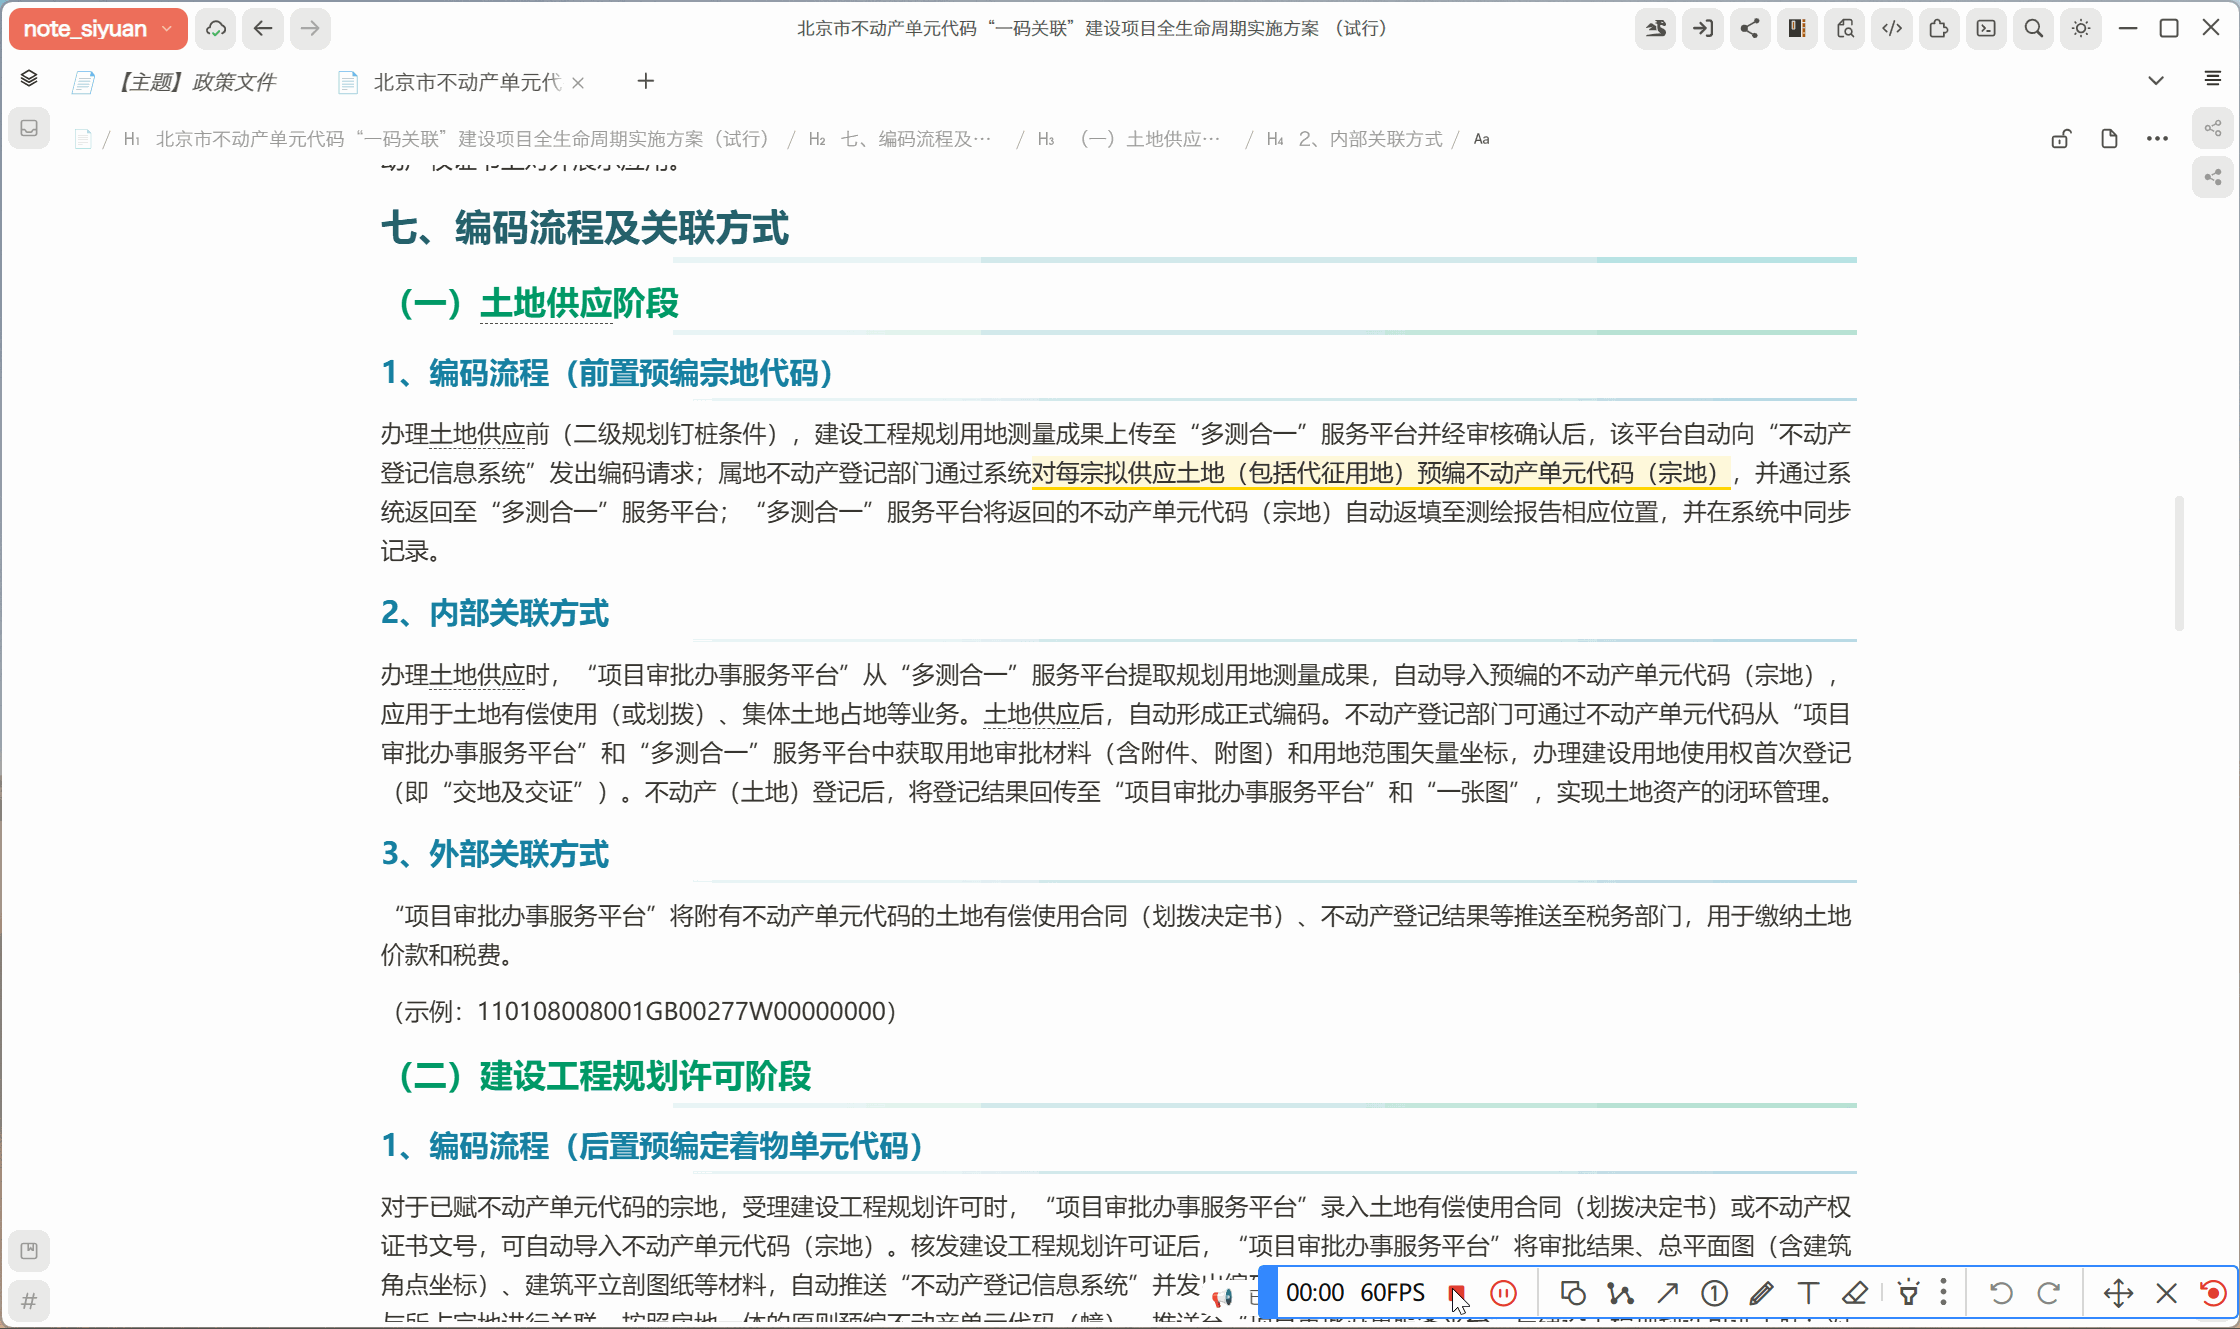2240x1329 pixels.
Task: Toggle the document read-only lock in breadcrumb bar
Action: point(2060,138)
